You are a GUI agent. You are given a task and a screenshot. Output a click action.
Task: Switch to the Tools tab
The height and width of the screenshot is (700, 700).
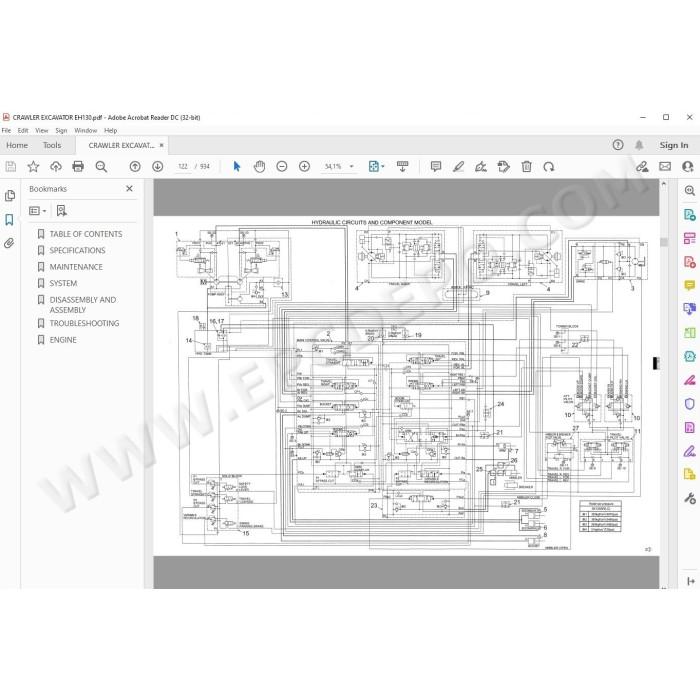pos(52,145)
